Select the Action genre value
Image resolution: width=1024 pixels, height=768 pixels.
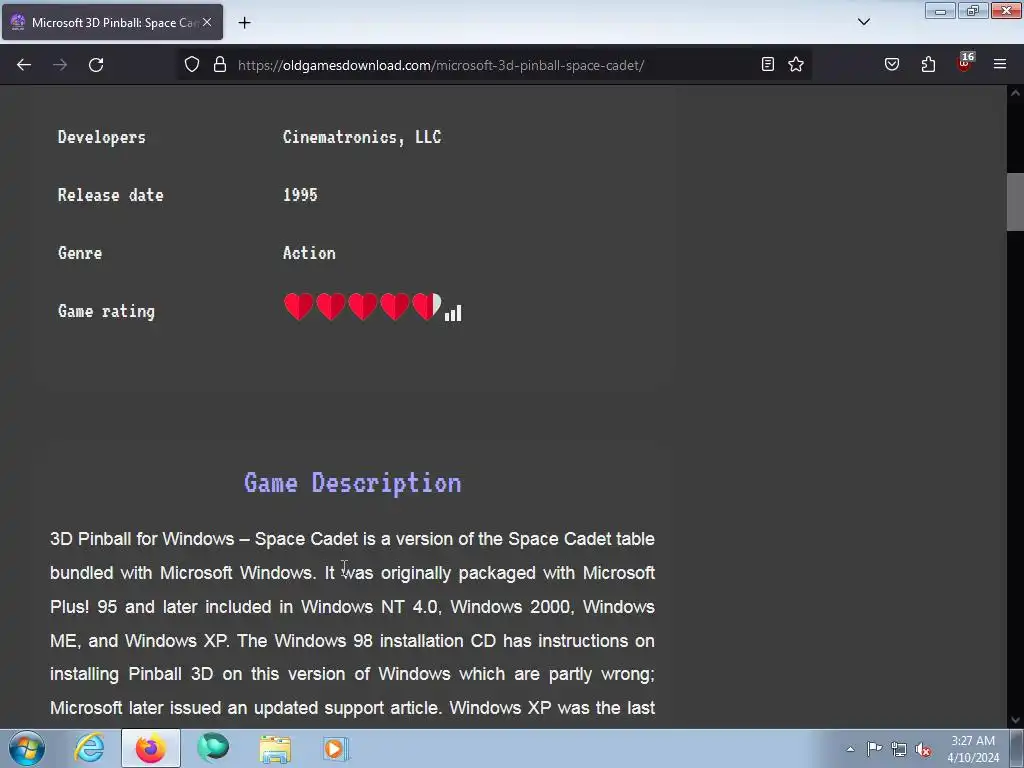click(x=309, y=253)
